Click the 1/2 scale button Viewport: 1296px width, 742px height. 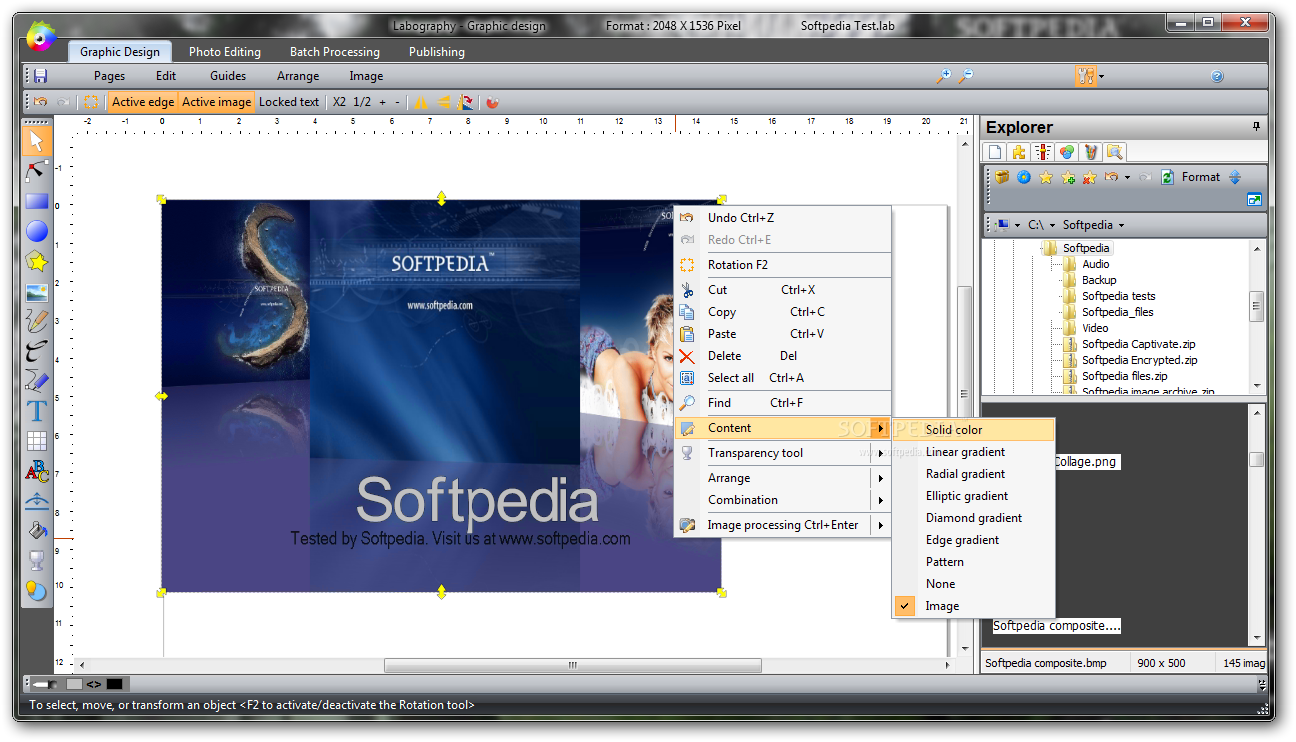(362, 102)
